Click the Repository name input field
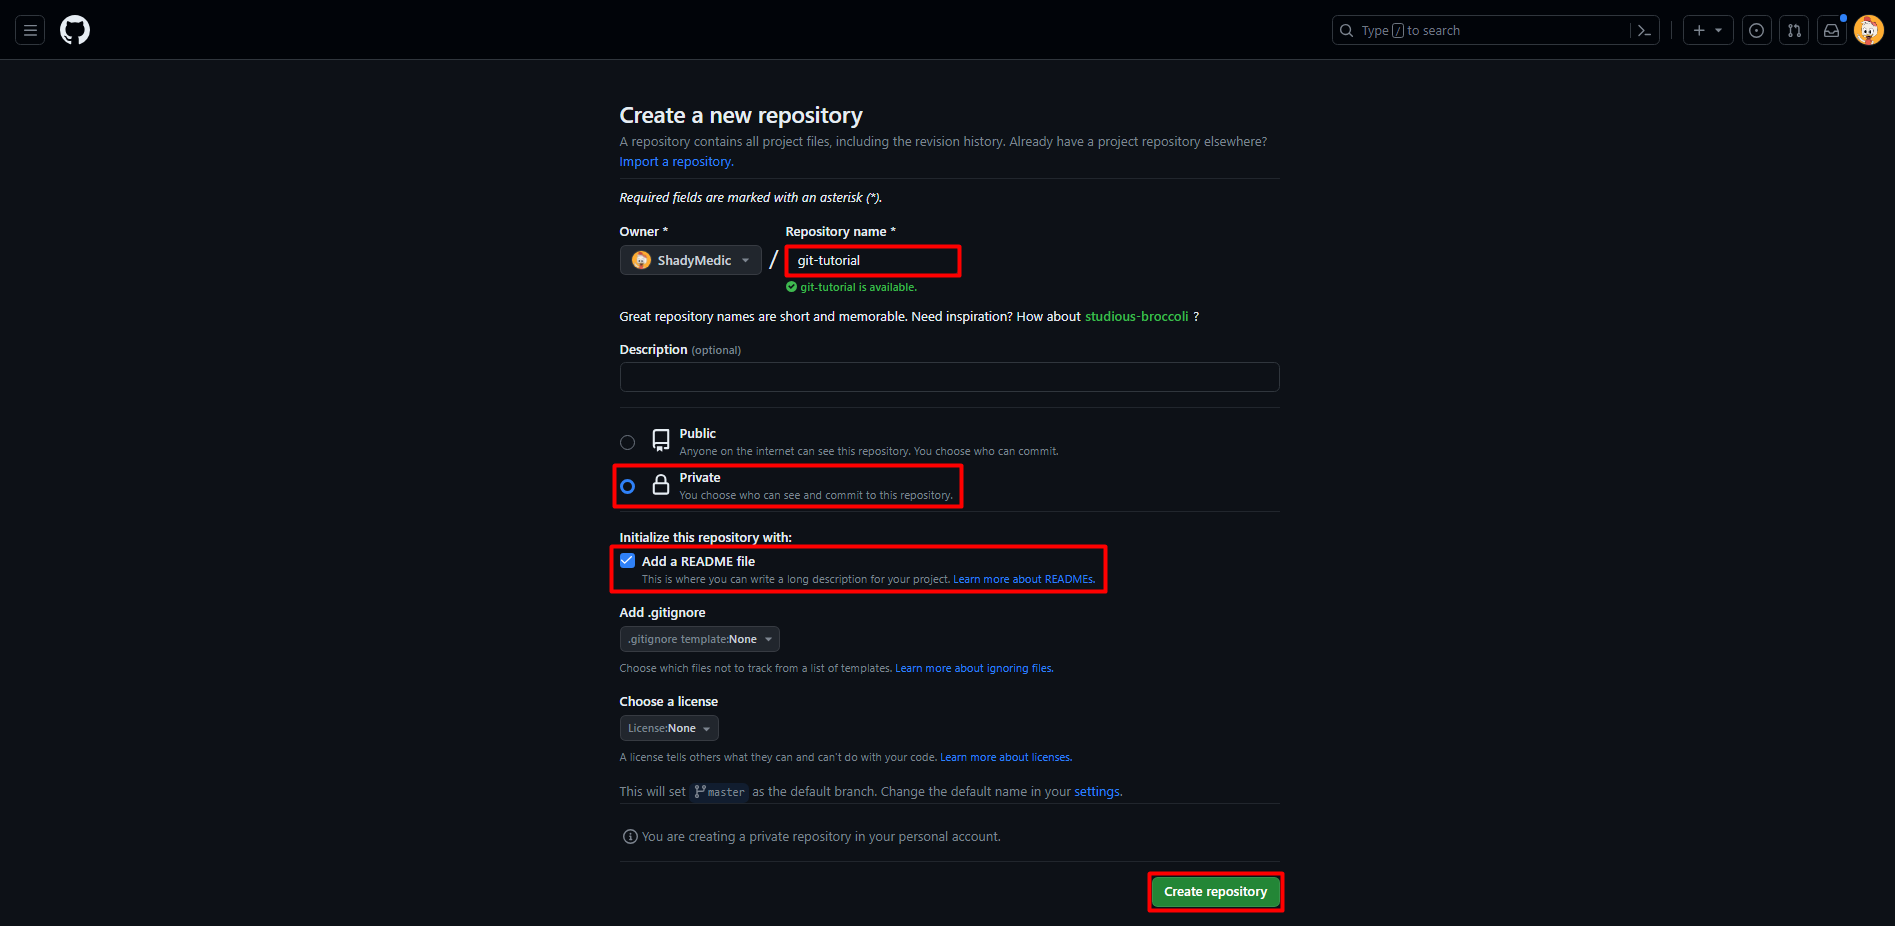Screen dimensions: 1895x926 872,261
